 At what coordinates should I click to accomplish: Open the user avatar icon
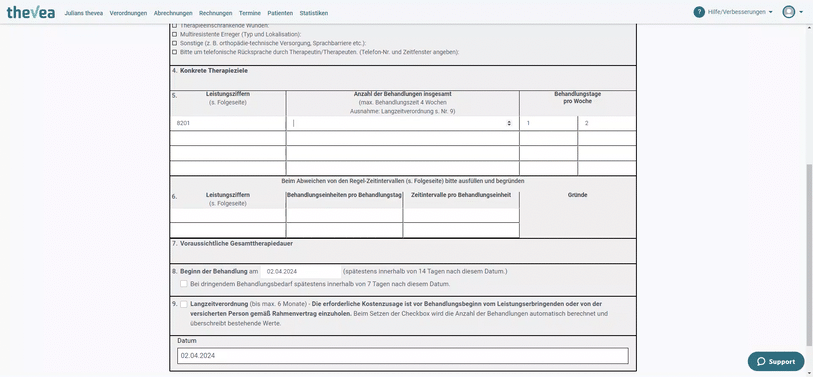(x=789, y=12)
